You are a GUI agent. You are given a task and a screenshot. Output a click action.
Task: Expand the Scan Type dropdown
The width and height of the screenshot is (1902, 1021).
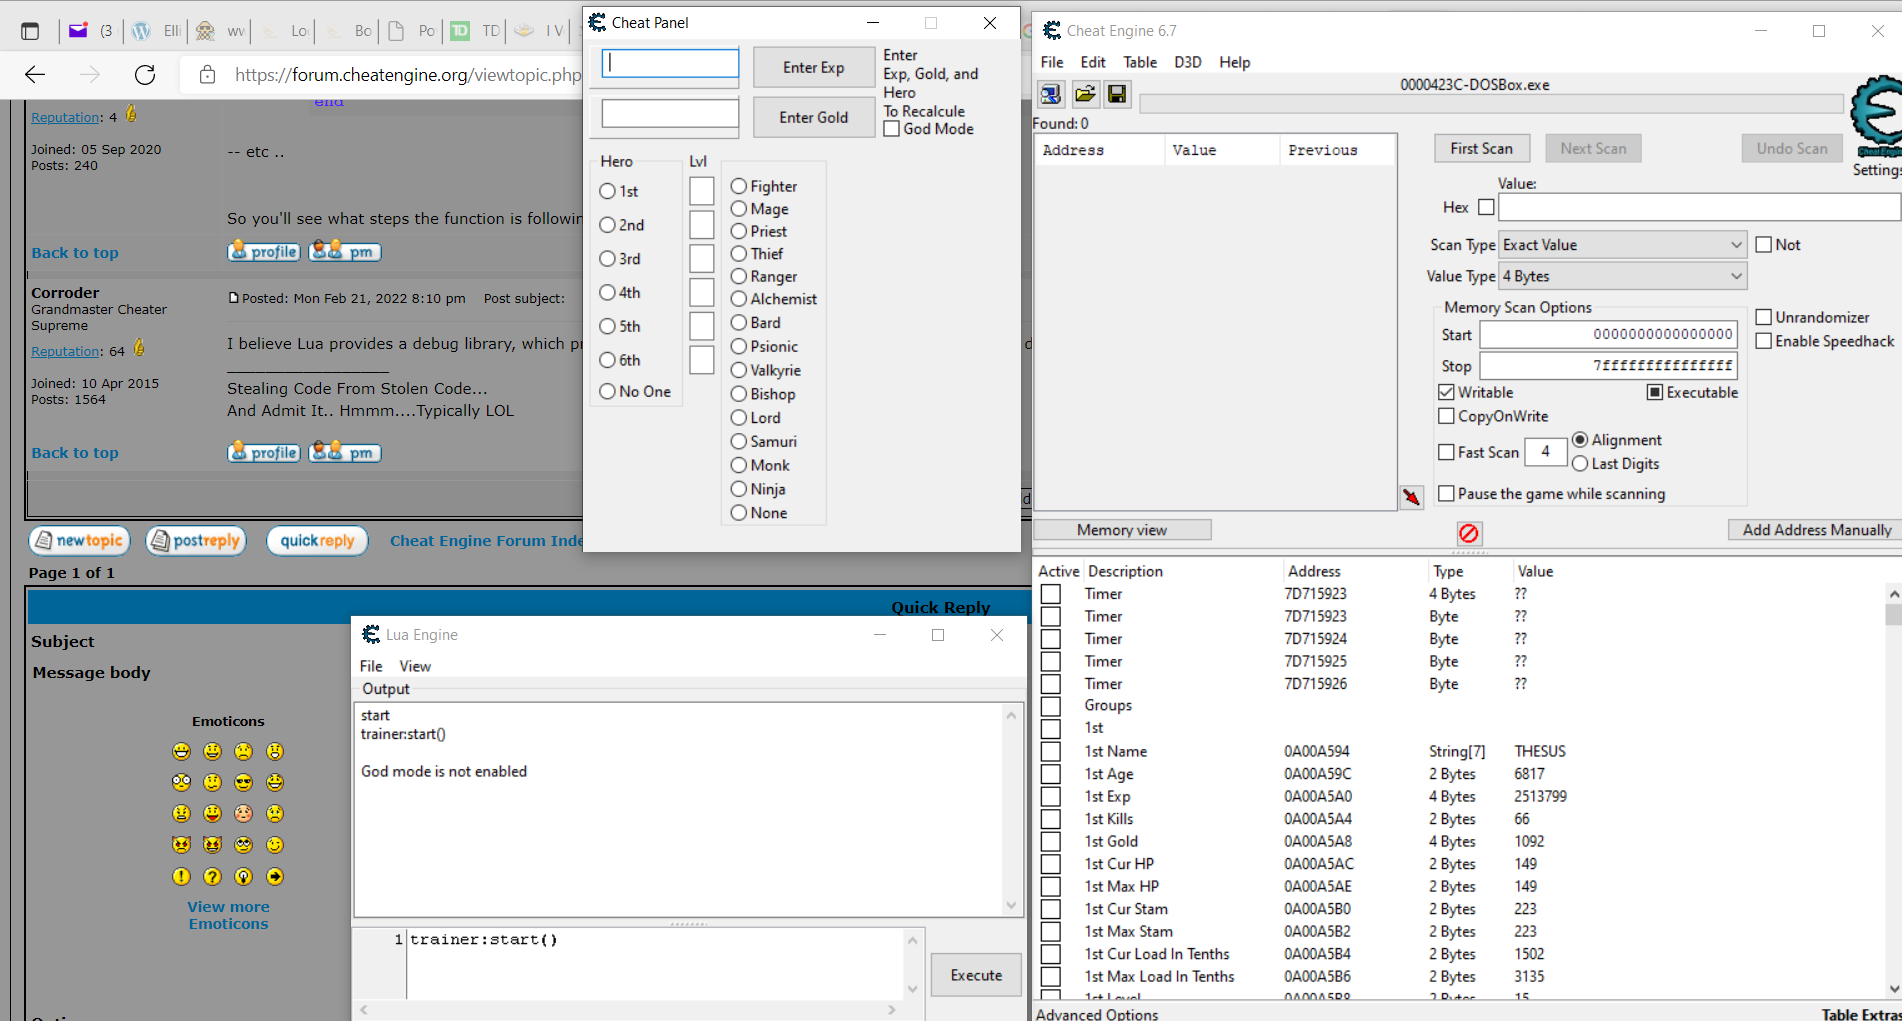[1735, 245]
